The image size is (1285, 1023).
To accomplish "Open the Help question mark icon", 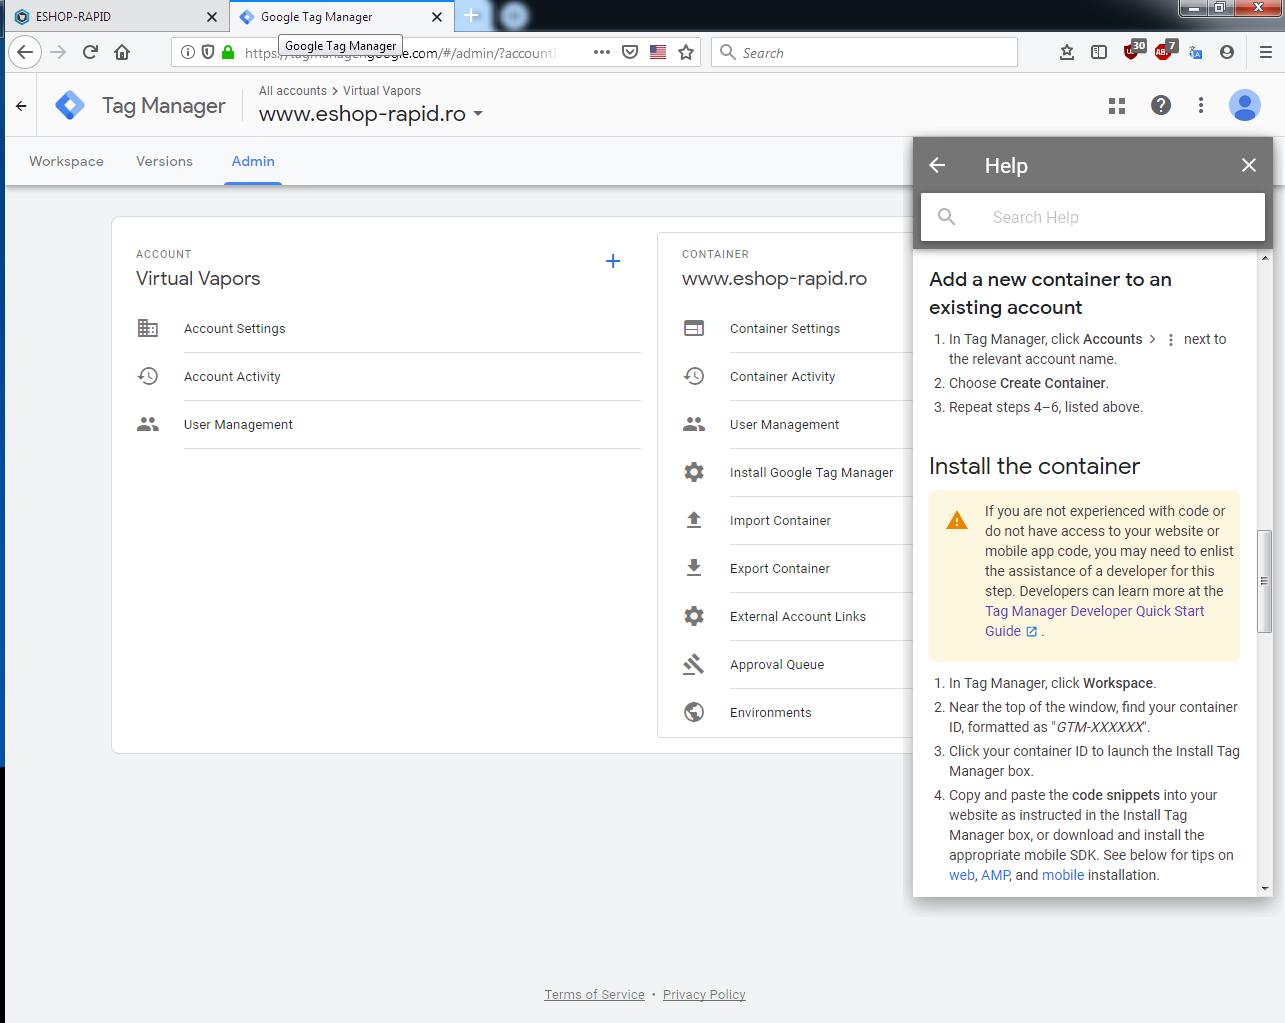I will pyautogui.click(x=1161, y=105).
